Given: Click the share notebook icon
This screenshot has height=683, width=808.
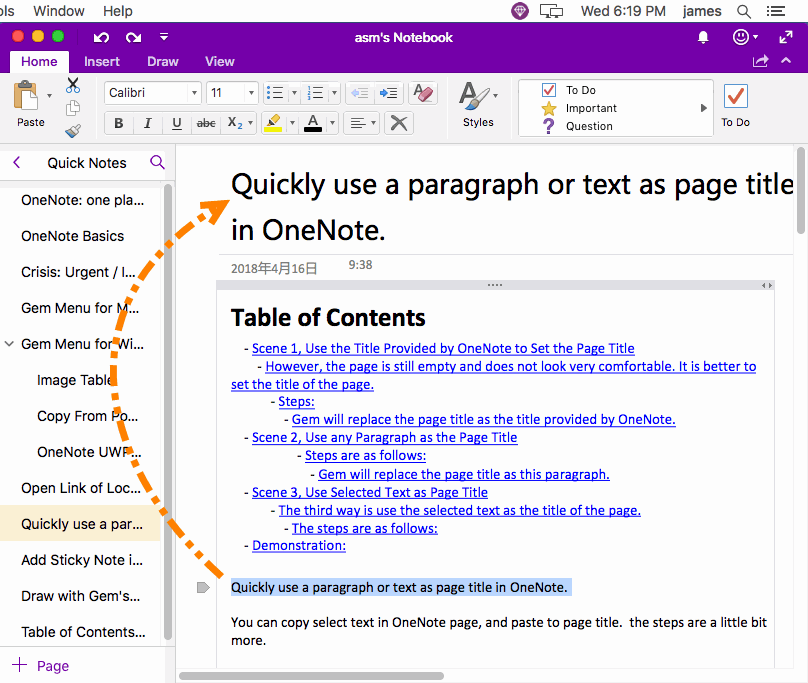Looking at the screenshot, I should [x=761, y=61].
